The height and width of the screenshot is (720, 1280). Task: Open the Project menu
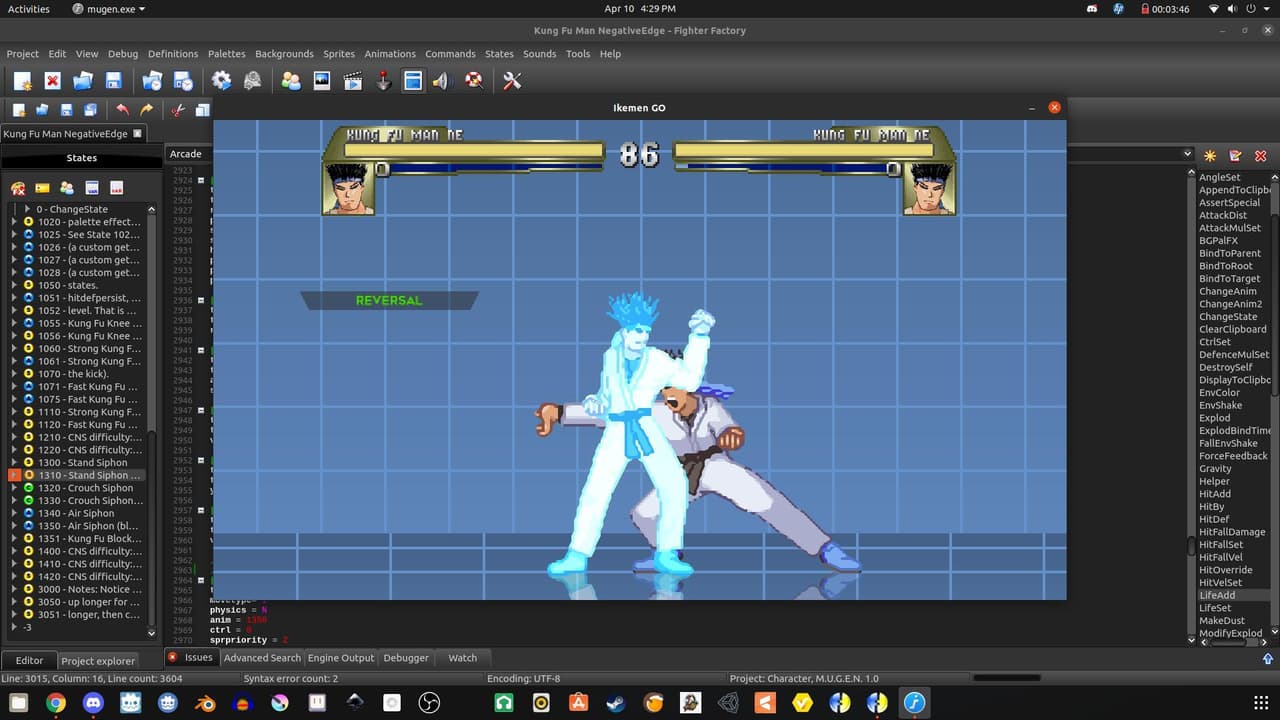pos(22,54)
